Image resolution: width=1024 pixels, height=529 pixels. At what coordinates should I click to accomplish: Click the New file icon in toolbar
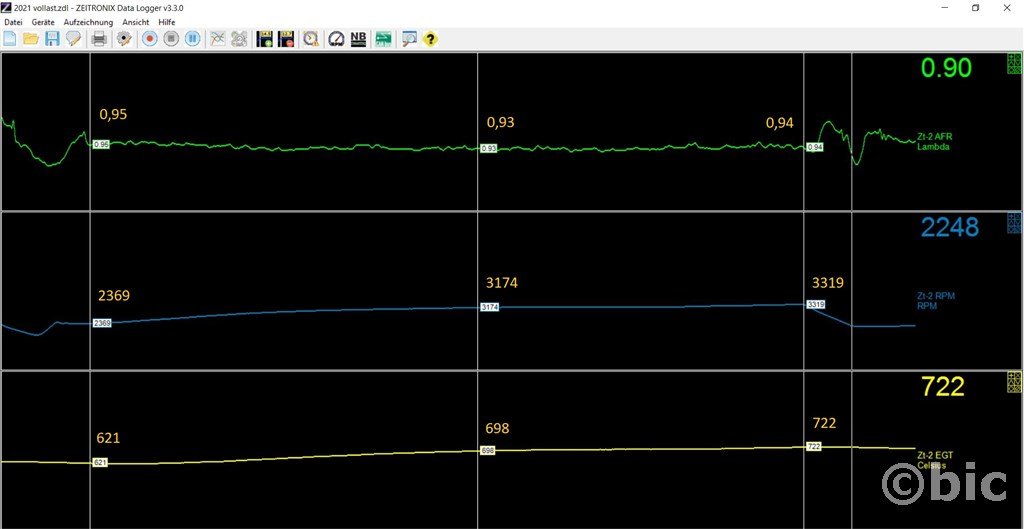(x=10, y=39)
